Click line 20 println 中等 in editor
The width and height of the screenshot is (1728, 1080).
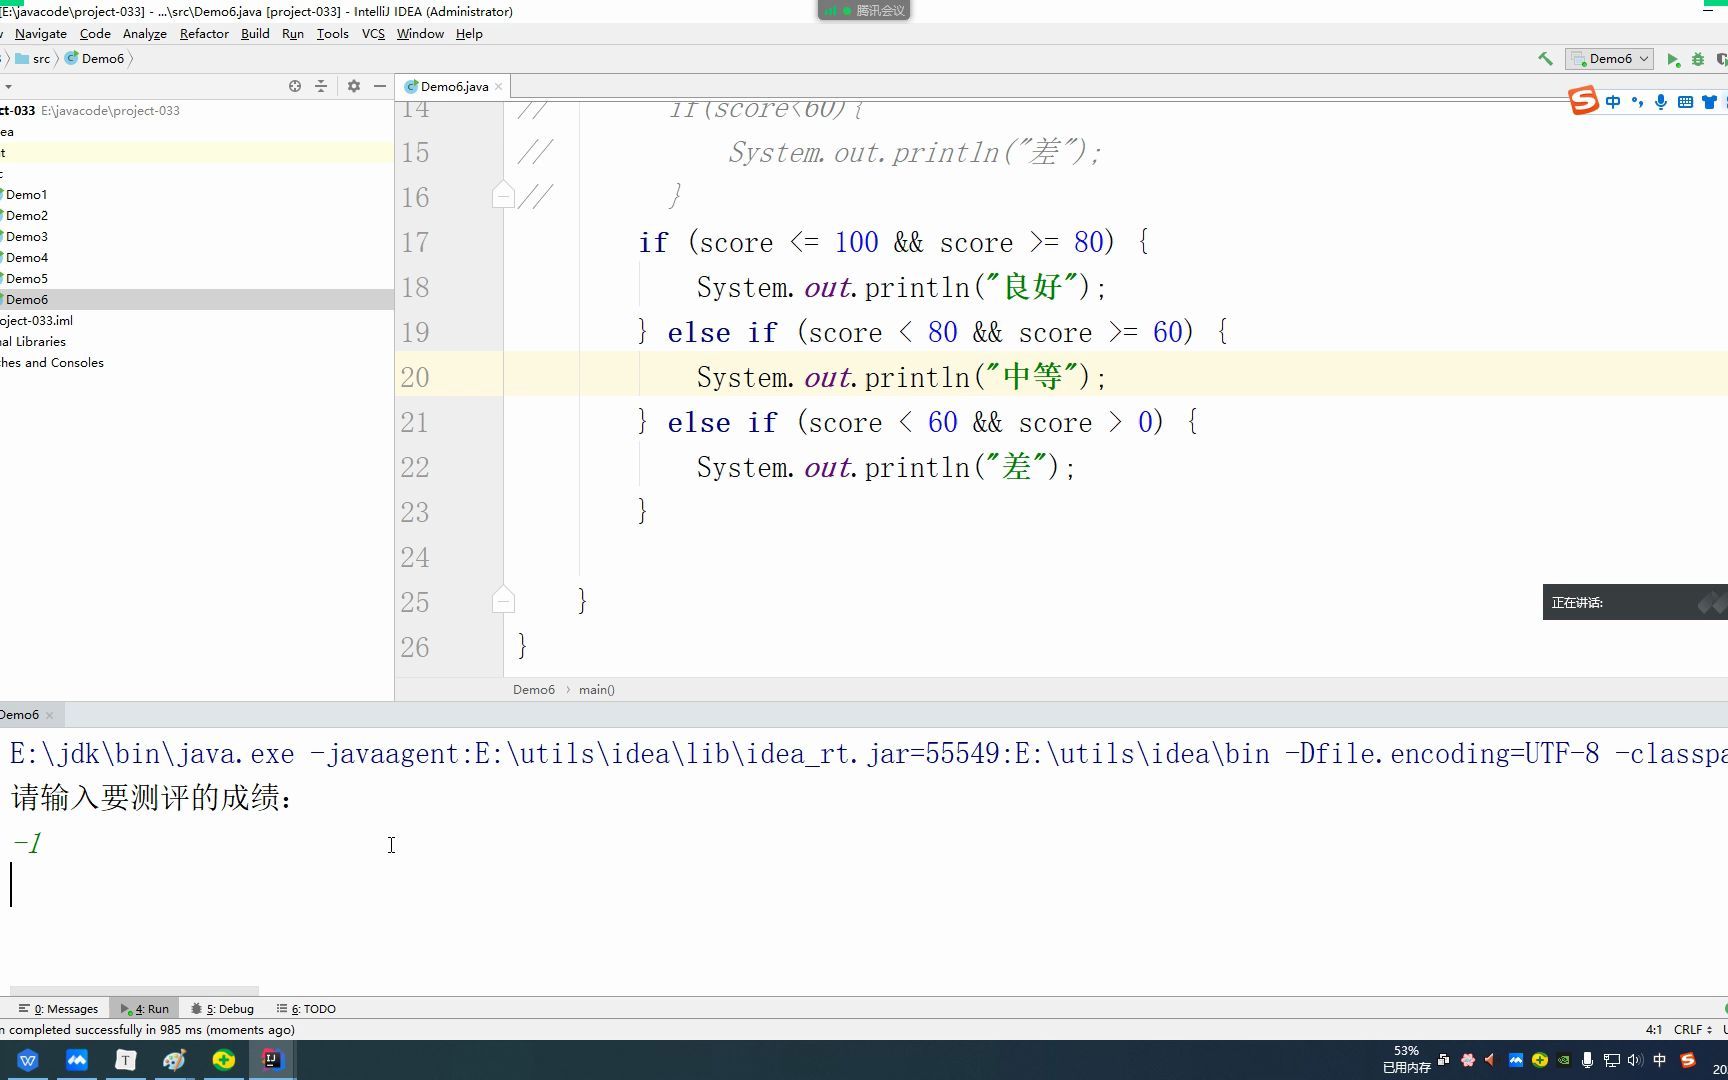[x=901, y=377]
